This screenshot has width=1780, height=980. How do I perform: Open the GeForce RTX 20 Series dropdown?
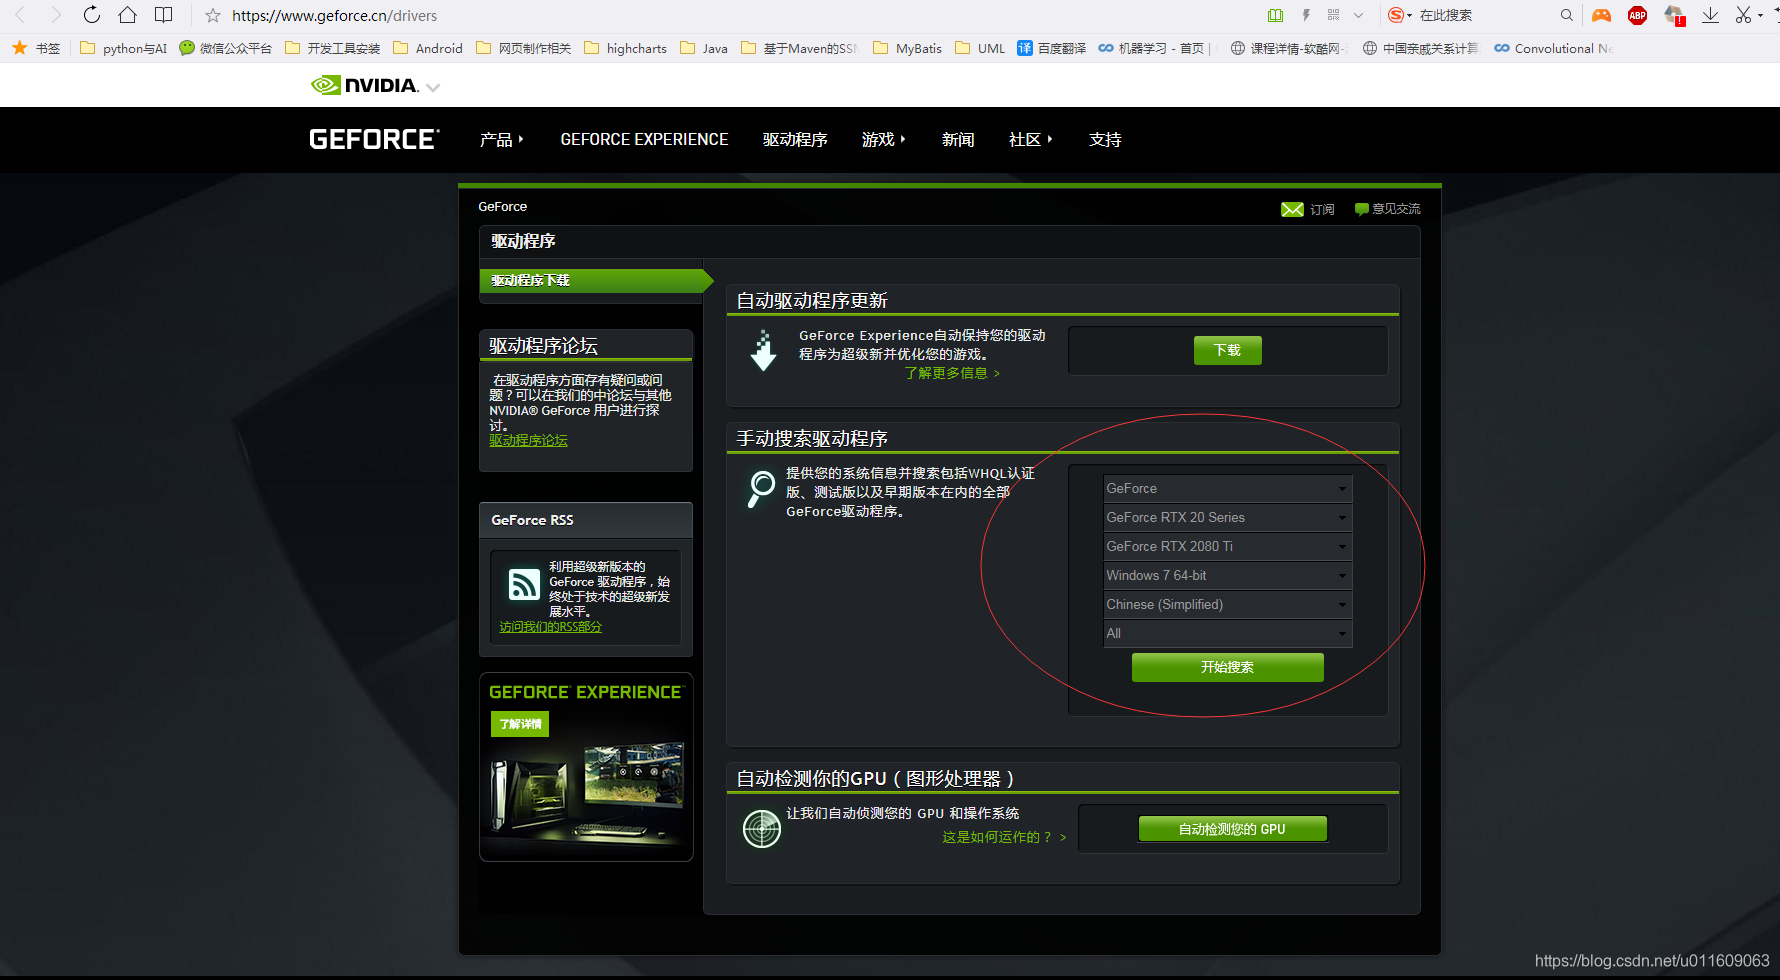(x=1228, y=518)
